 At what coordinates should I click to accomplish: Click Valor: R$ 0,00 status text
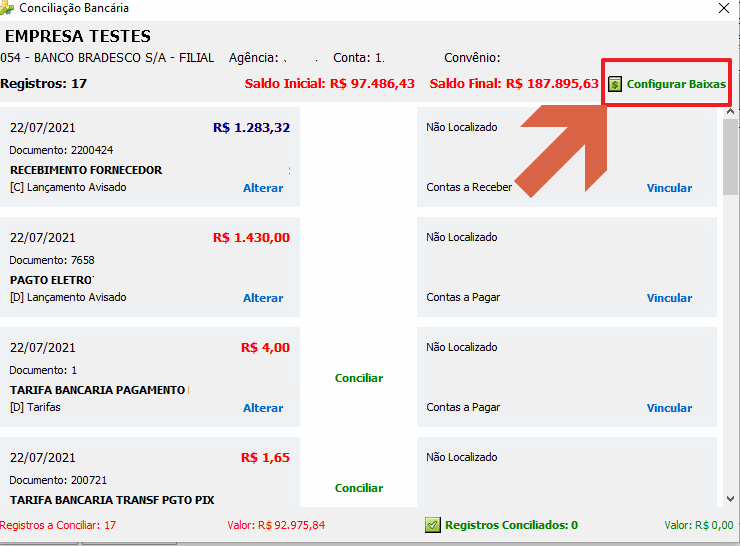[699, 525]
